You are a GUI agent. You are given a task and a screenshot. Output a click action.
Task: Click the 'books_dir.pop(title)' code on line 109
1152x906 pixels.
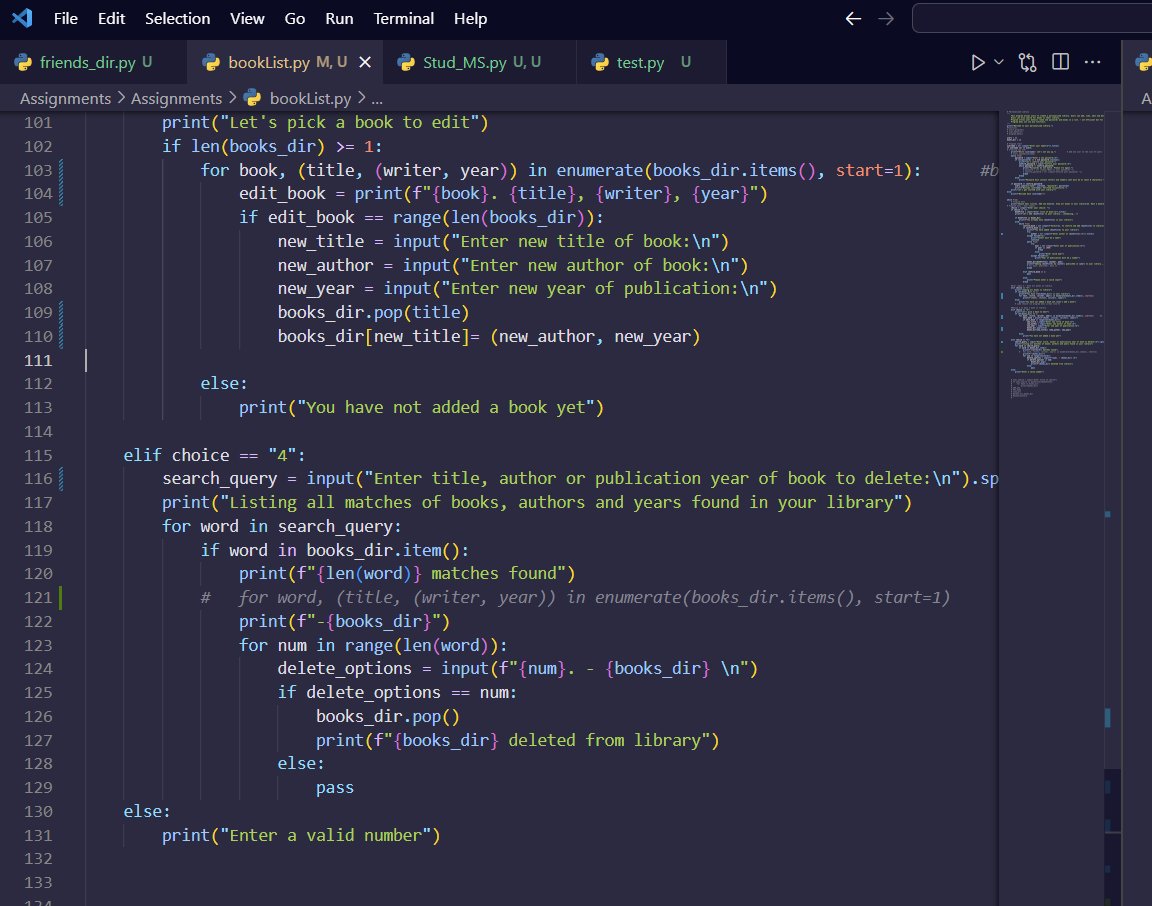[373, 312]
